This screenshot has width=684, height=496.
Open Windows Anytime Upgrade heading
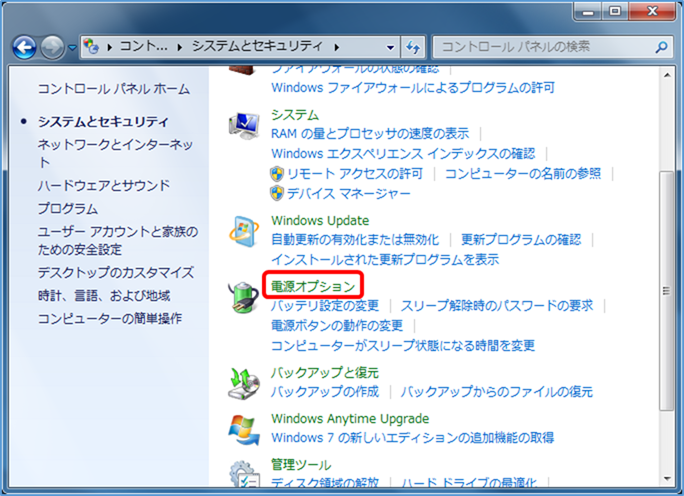(x=350, y=419)
